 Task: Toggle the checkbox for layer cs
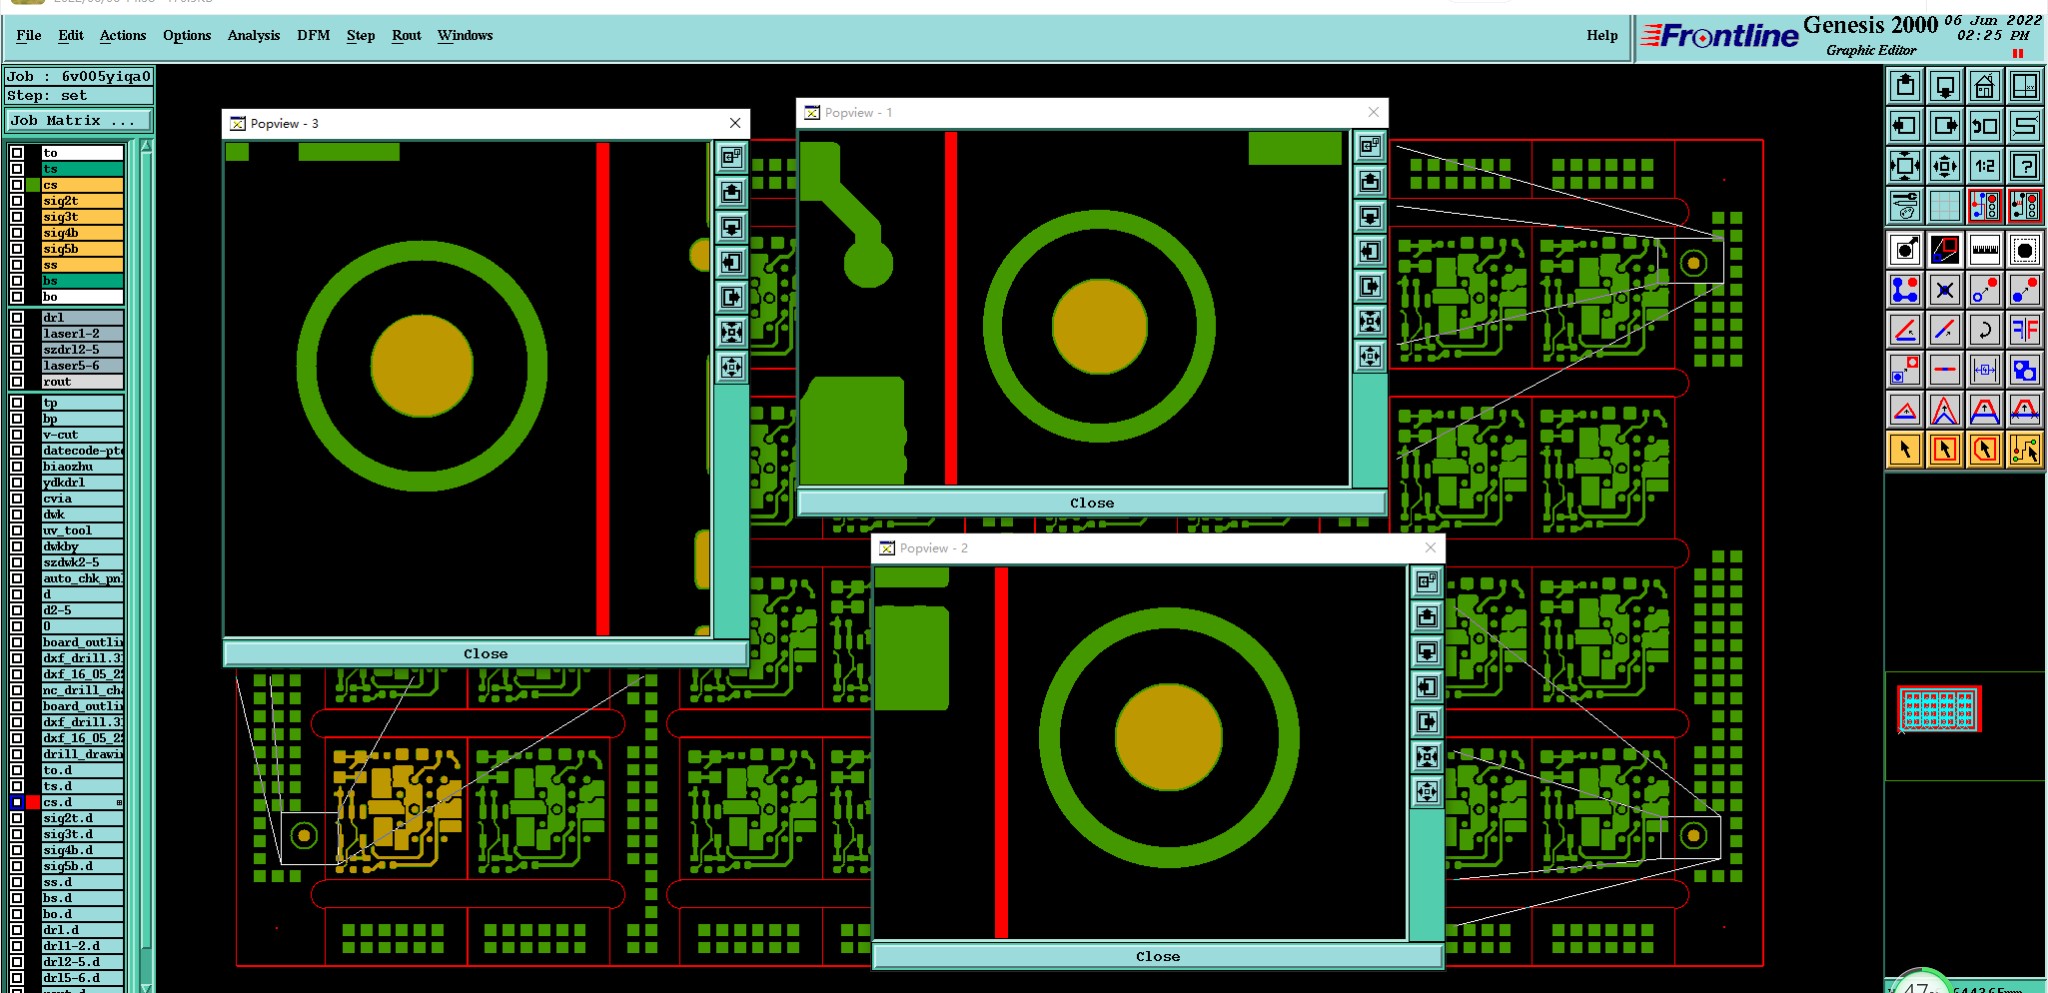pos(17,185)
